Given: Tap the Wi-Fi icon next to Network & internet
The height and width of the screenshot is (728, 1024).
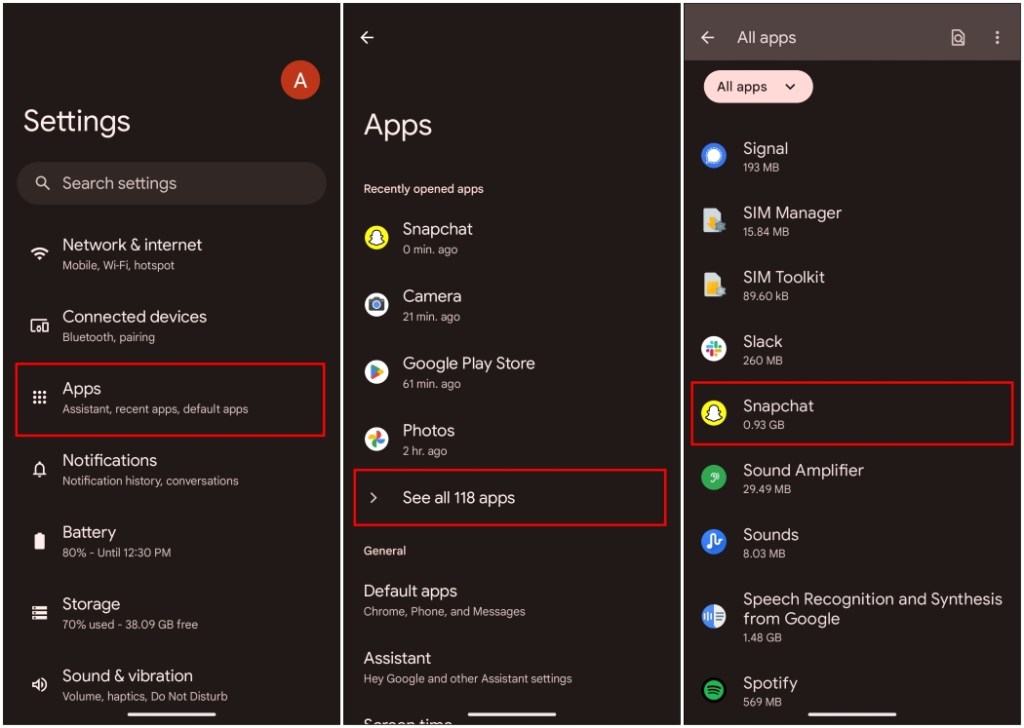Looking at the screenshot, I should point(40,254).
